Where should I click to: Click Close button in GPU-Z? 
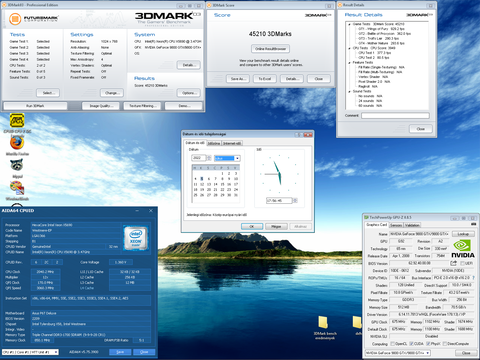(x=466, y=353)
